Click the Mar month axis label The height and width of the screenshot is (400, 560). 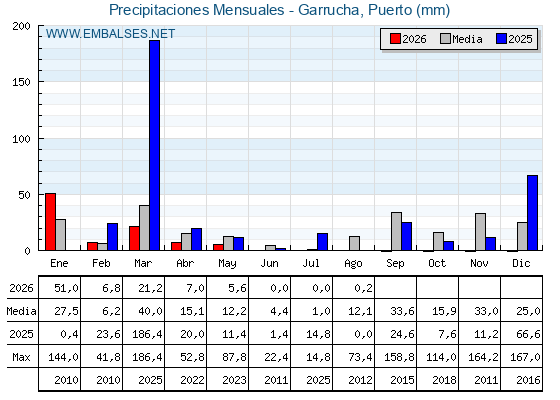(x=143, y=263)
